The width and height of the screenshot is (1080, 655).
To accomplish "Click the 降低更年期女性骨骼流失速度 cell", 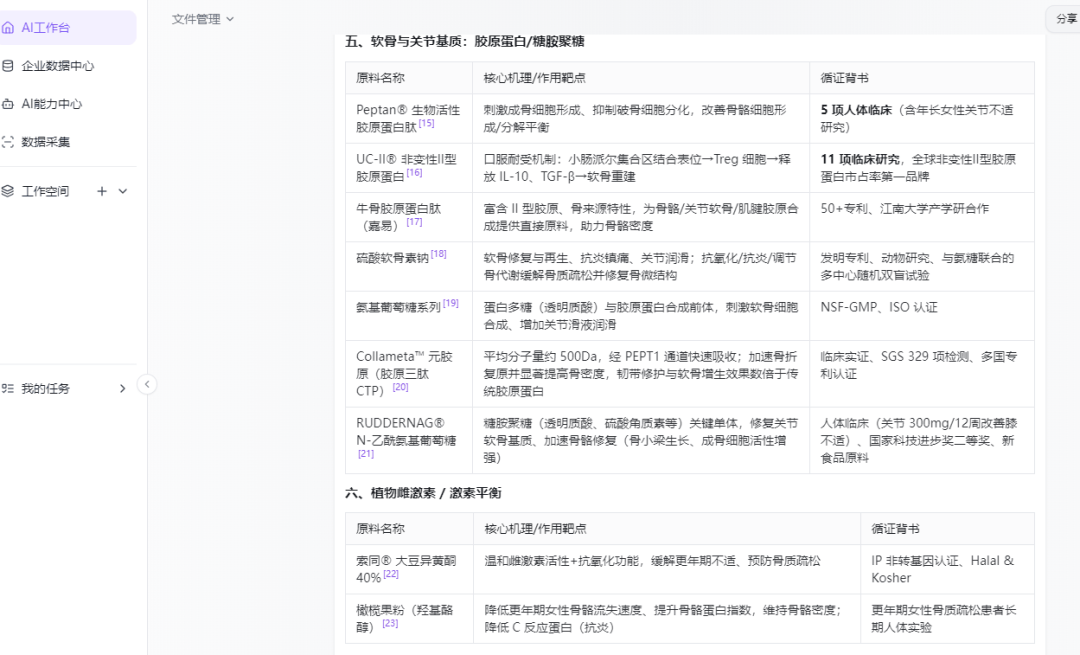I will pos(667,618).
